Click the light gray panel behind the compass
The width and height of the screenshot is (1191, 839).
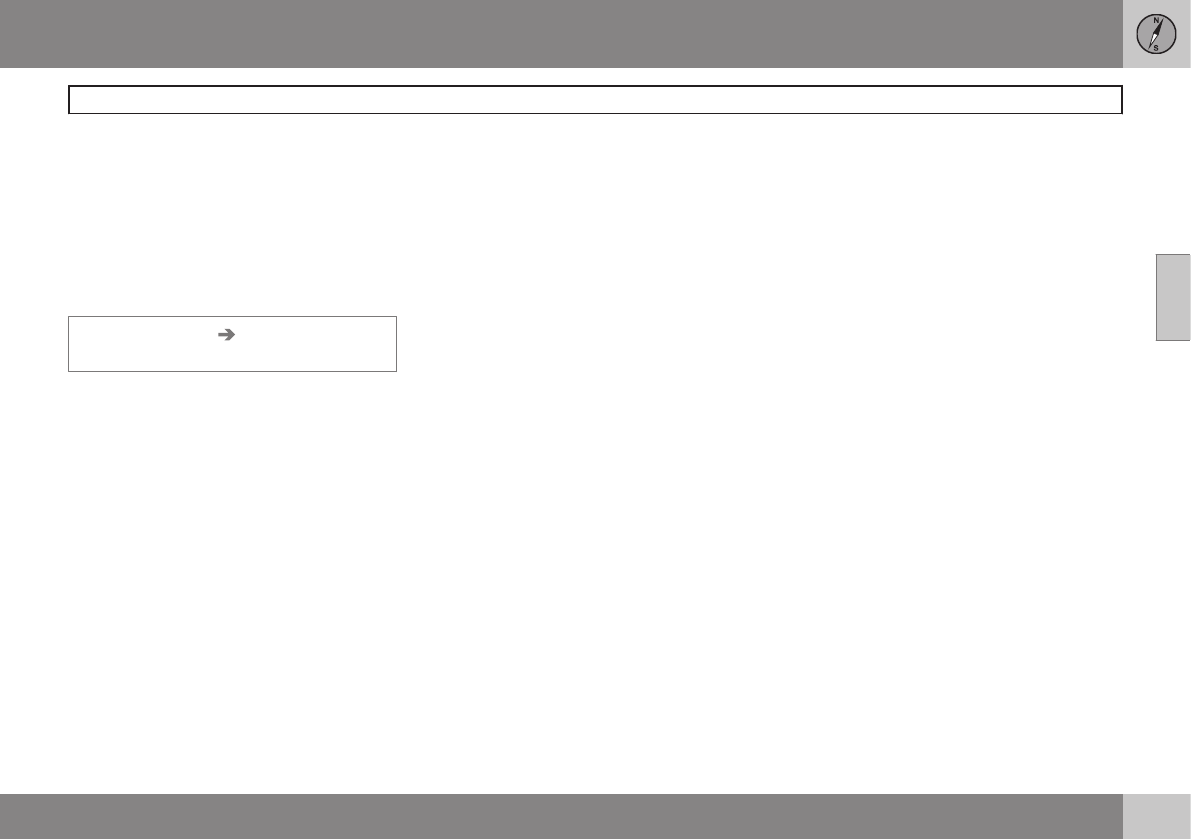[1157, 34]
